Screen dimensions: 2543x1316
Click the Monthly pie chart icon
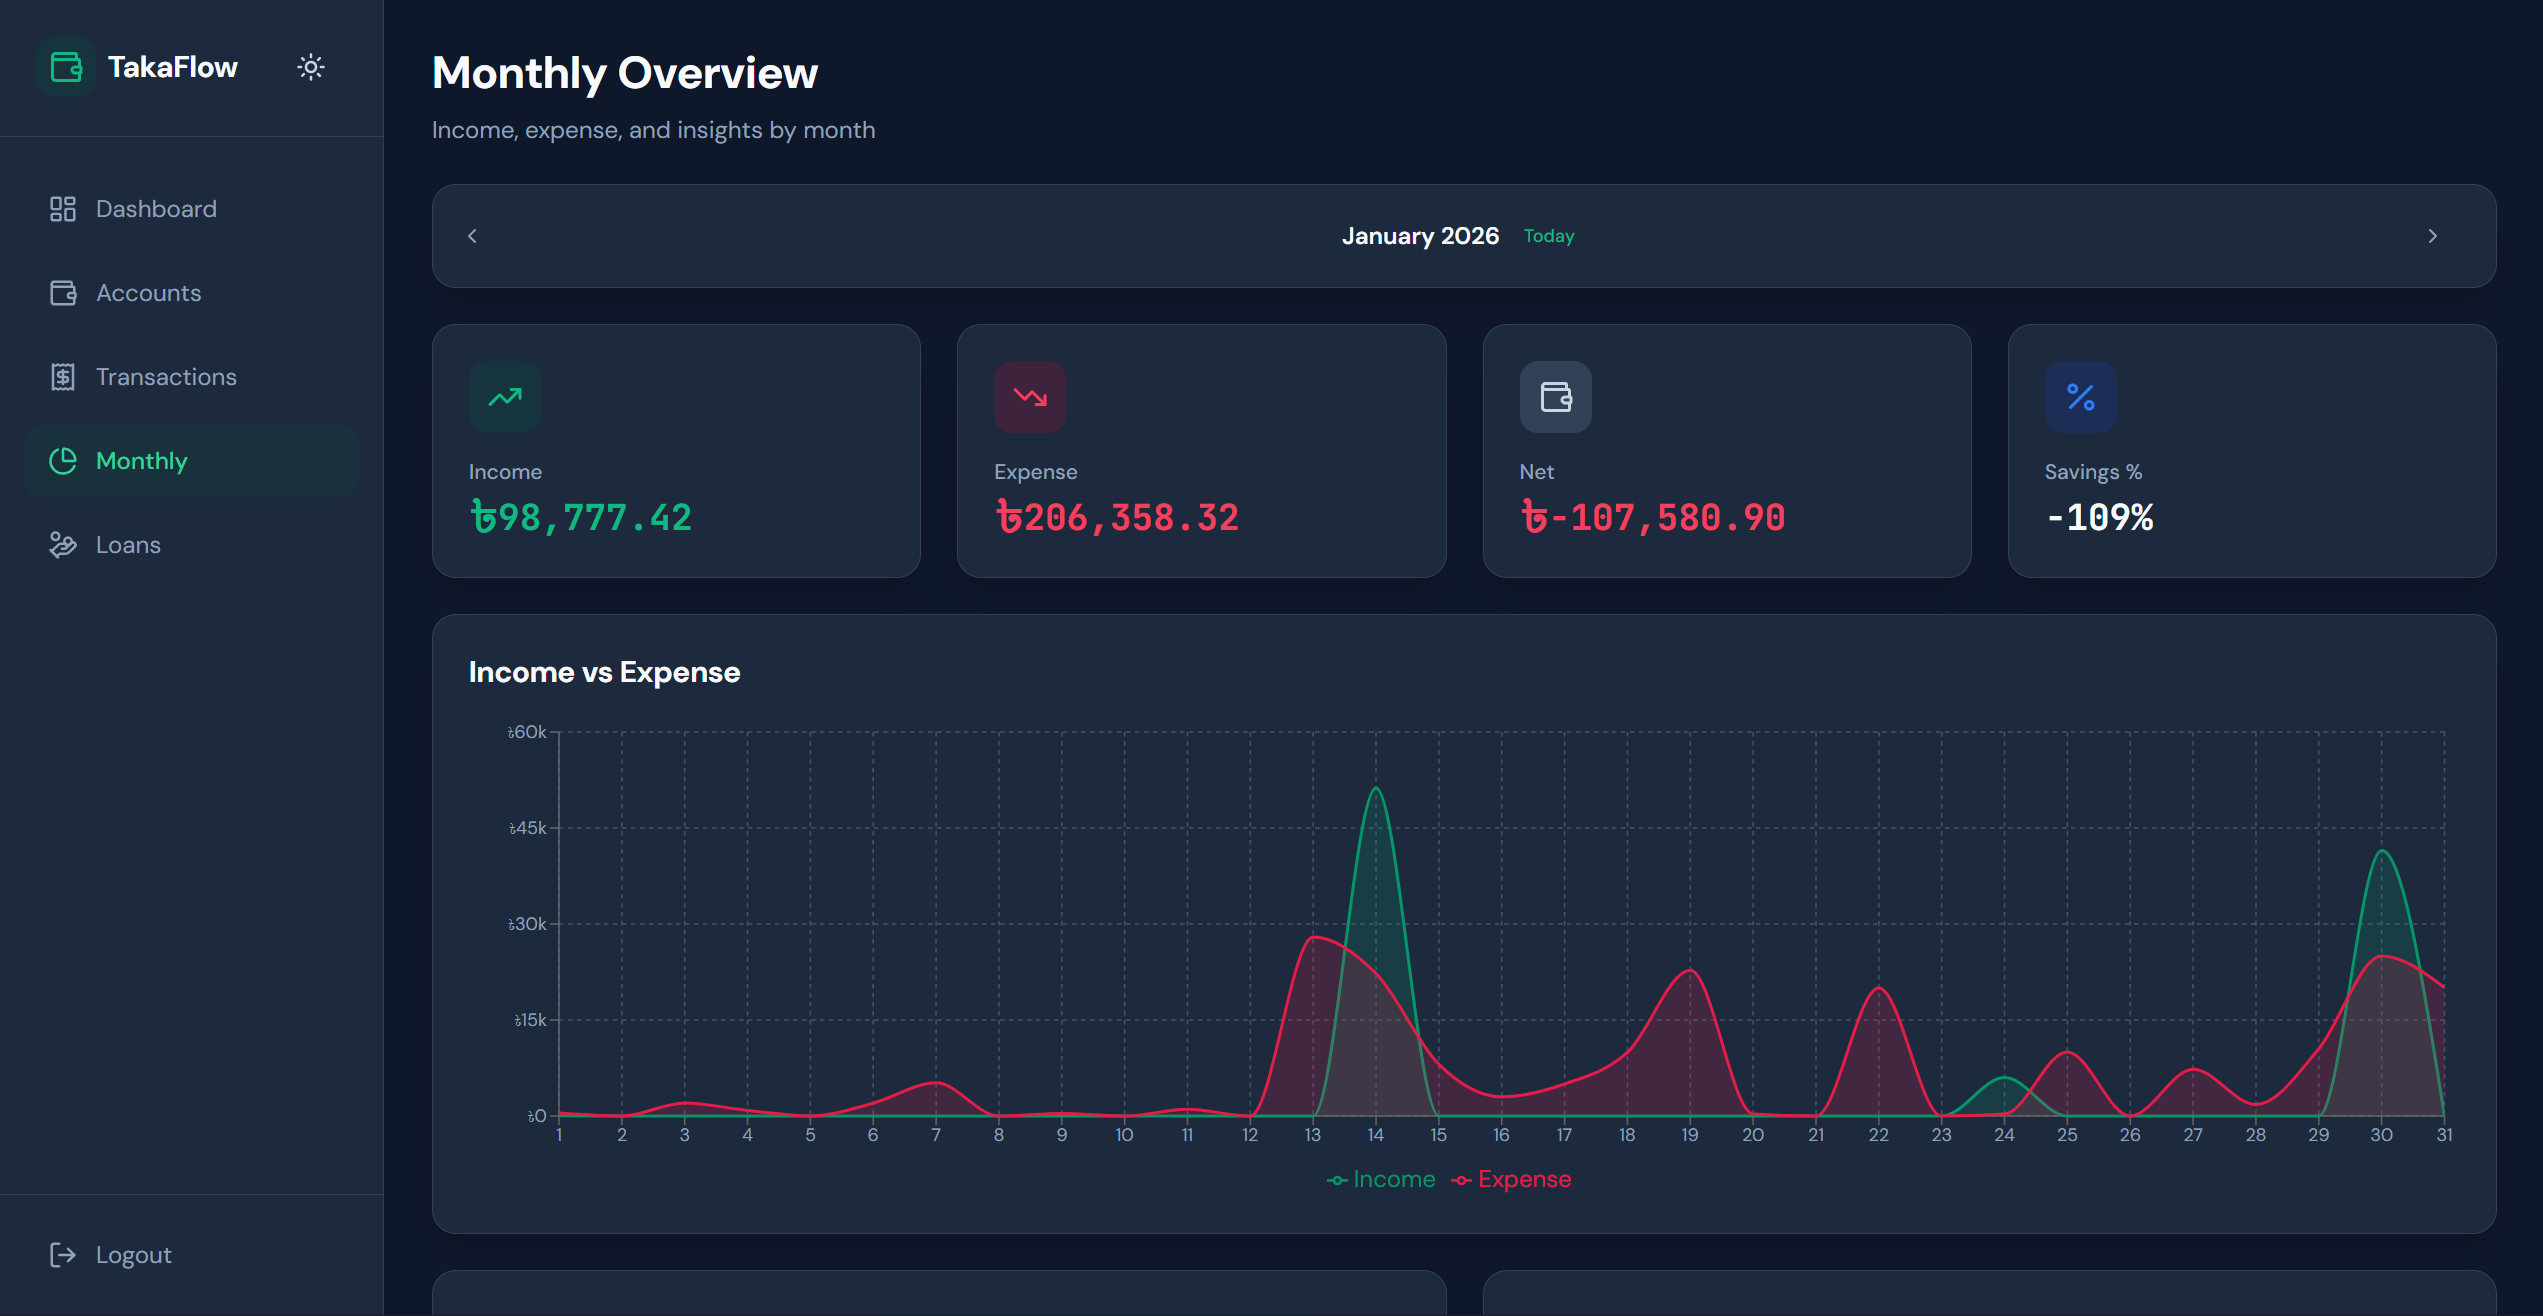63,461
